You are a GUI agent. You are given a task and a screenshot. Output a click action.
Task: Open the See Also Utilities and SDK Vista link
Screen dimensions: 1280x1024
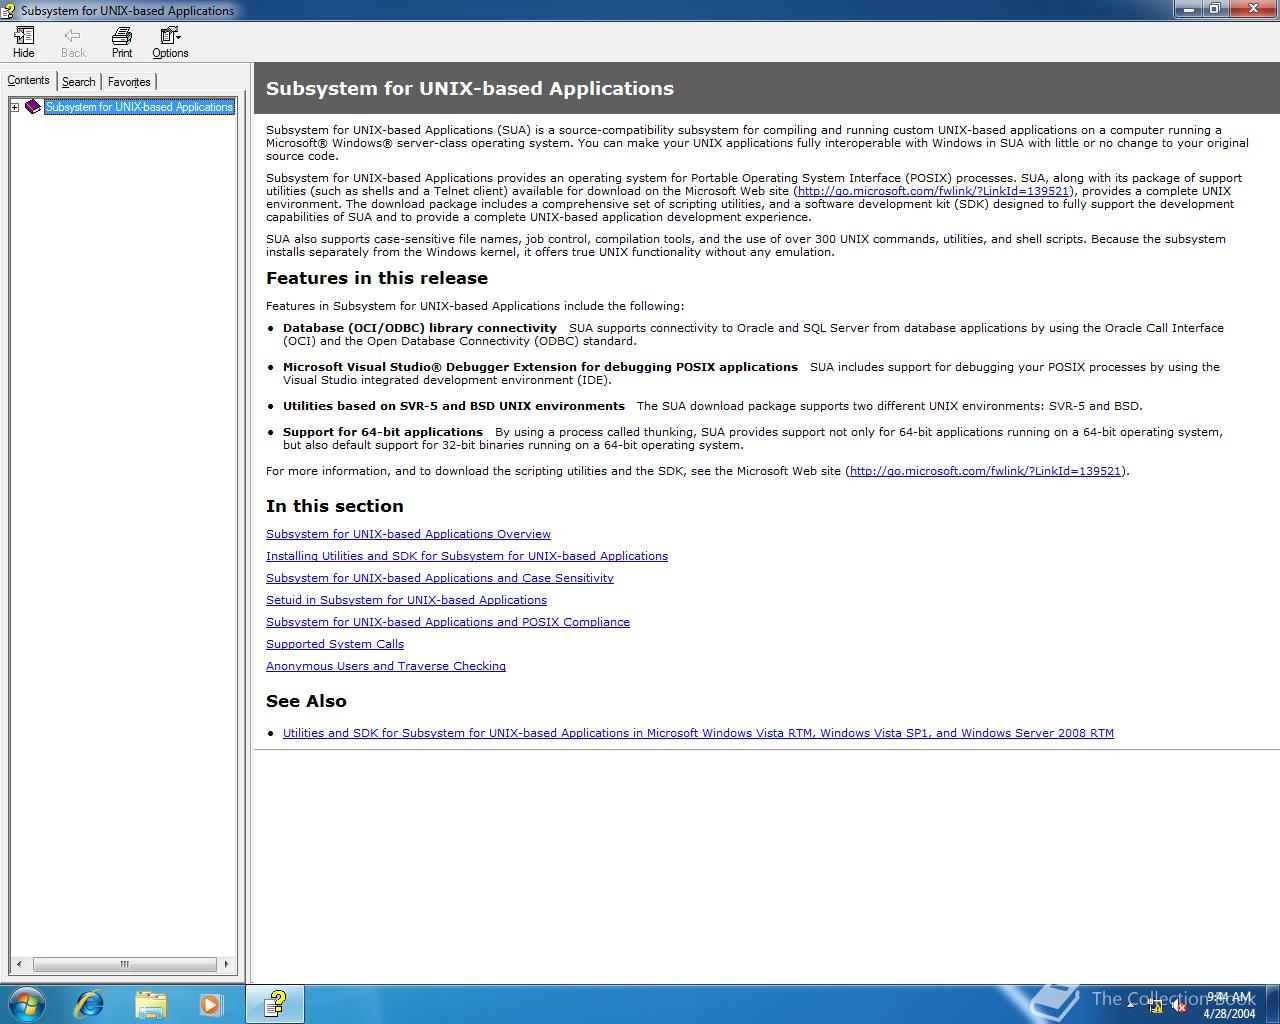click(x=698, y=733)
